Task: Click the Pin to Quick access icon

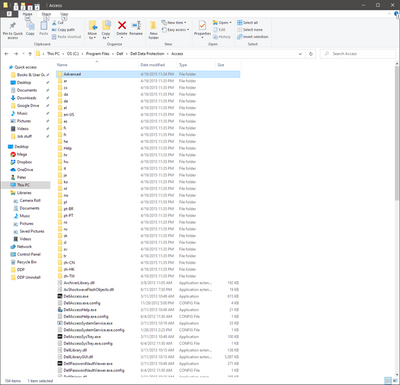Action: (13, 26)
